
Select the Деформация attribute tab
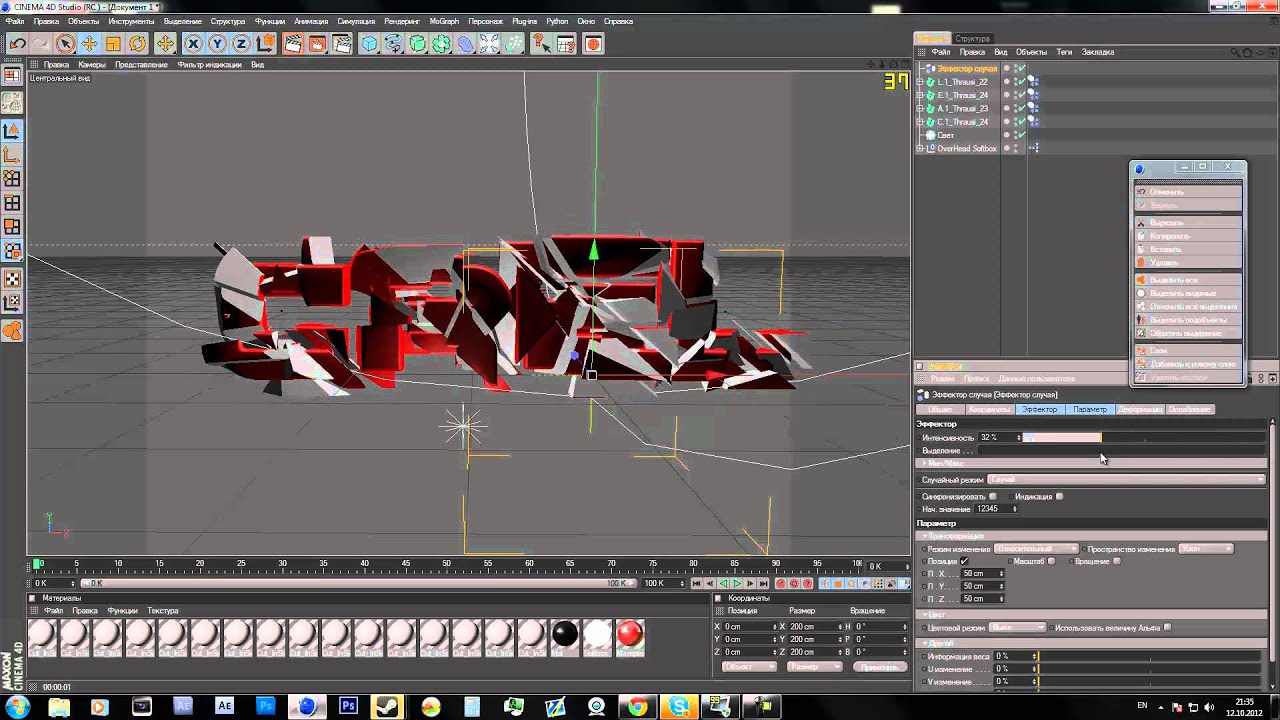coord(1139,409)
